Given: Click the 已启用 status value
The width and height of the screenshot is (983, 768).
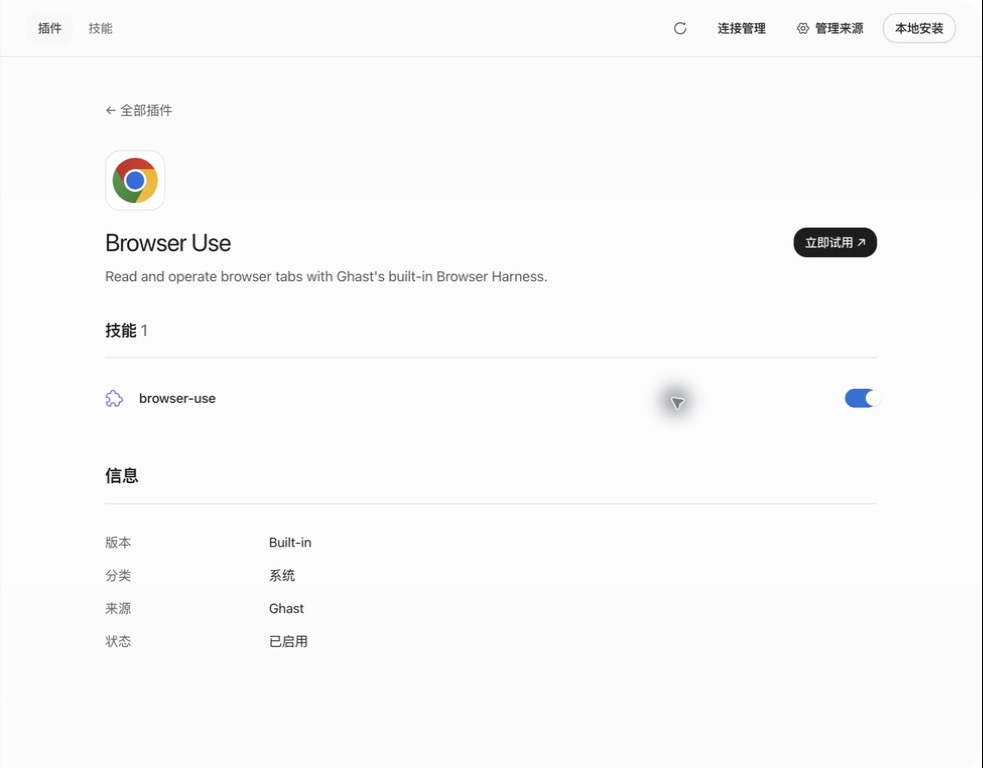Looking at the screenshot, I should click(x=288, y=641).
